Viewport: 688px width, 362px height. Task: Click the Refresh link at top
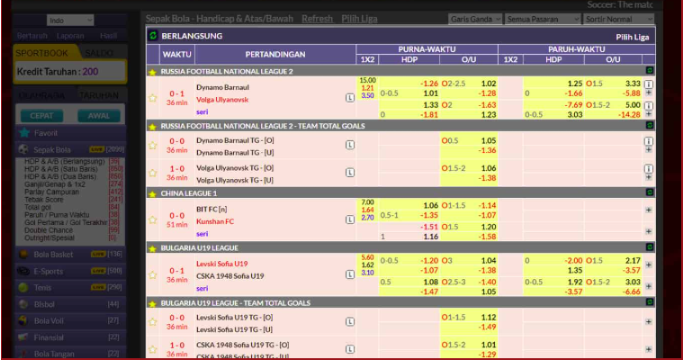coord(317,18)
